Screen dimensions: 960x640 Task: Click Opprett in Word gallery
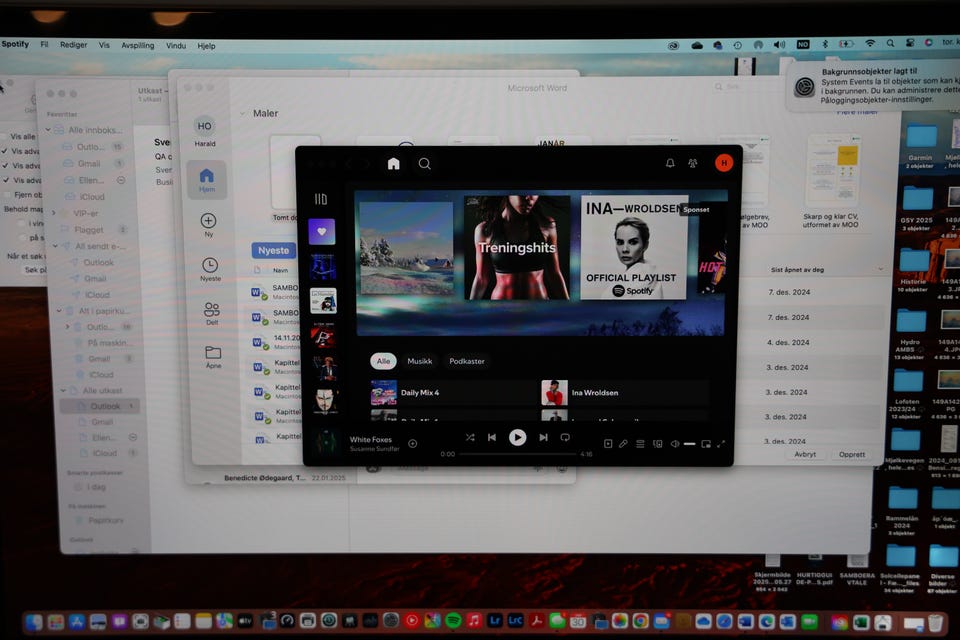852,454
